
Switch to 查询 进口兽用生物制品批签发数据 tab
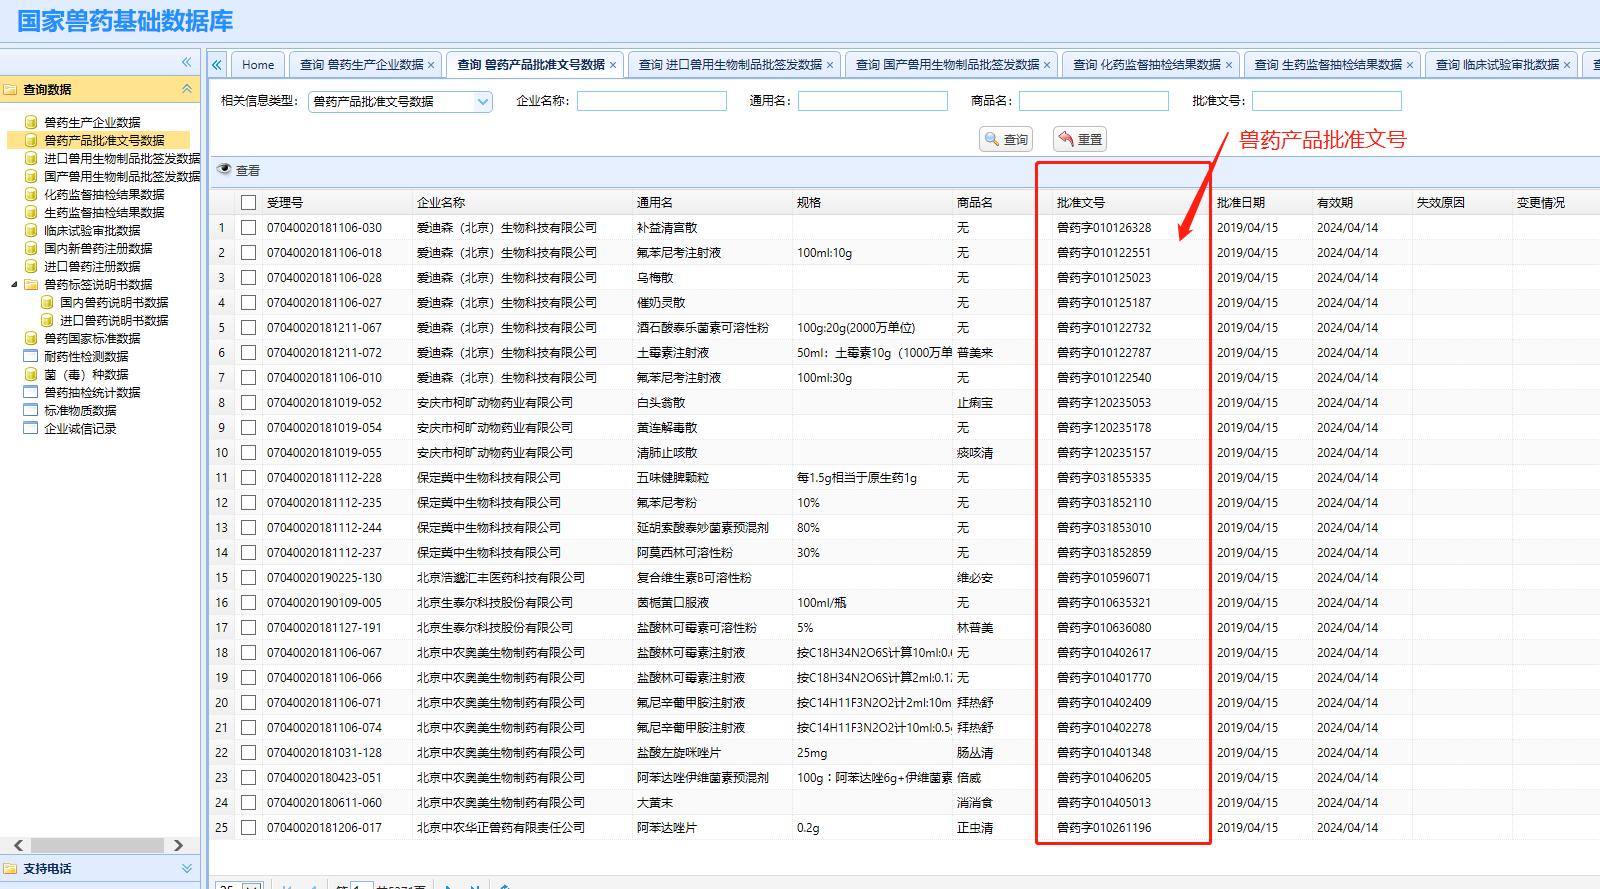point(729,64)
